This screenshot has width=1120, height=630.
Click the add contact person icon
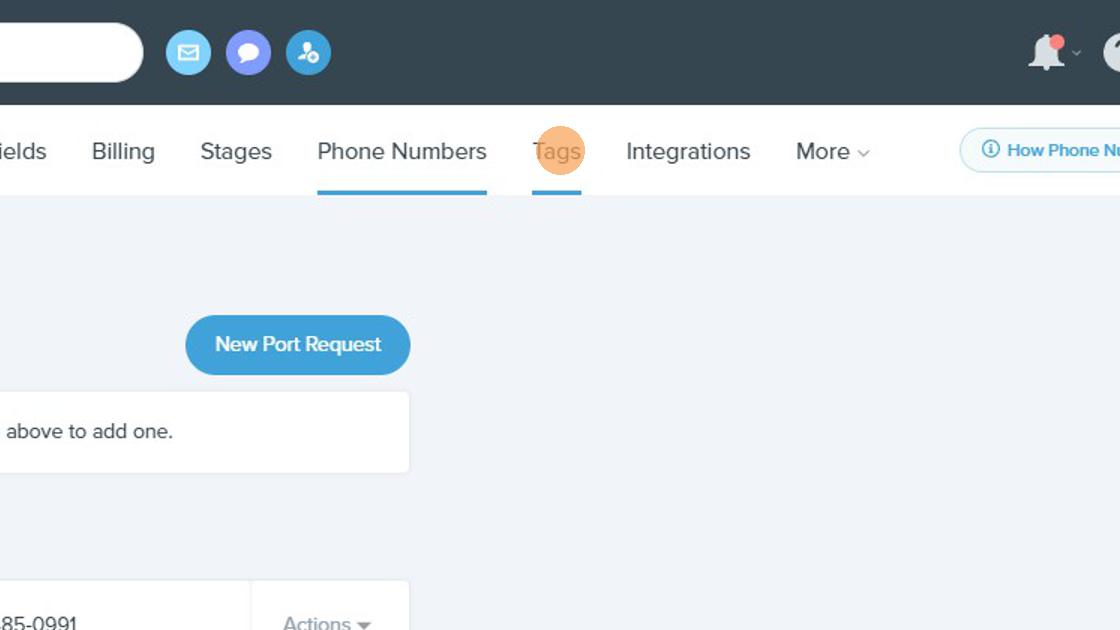[308, 52]
